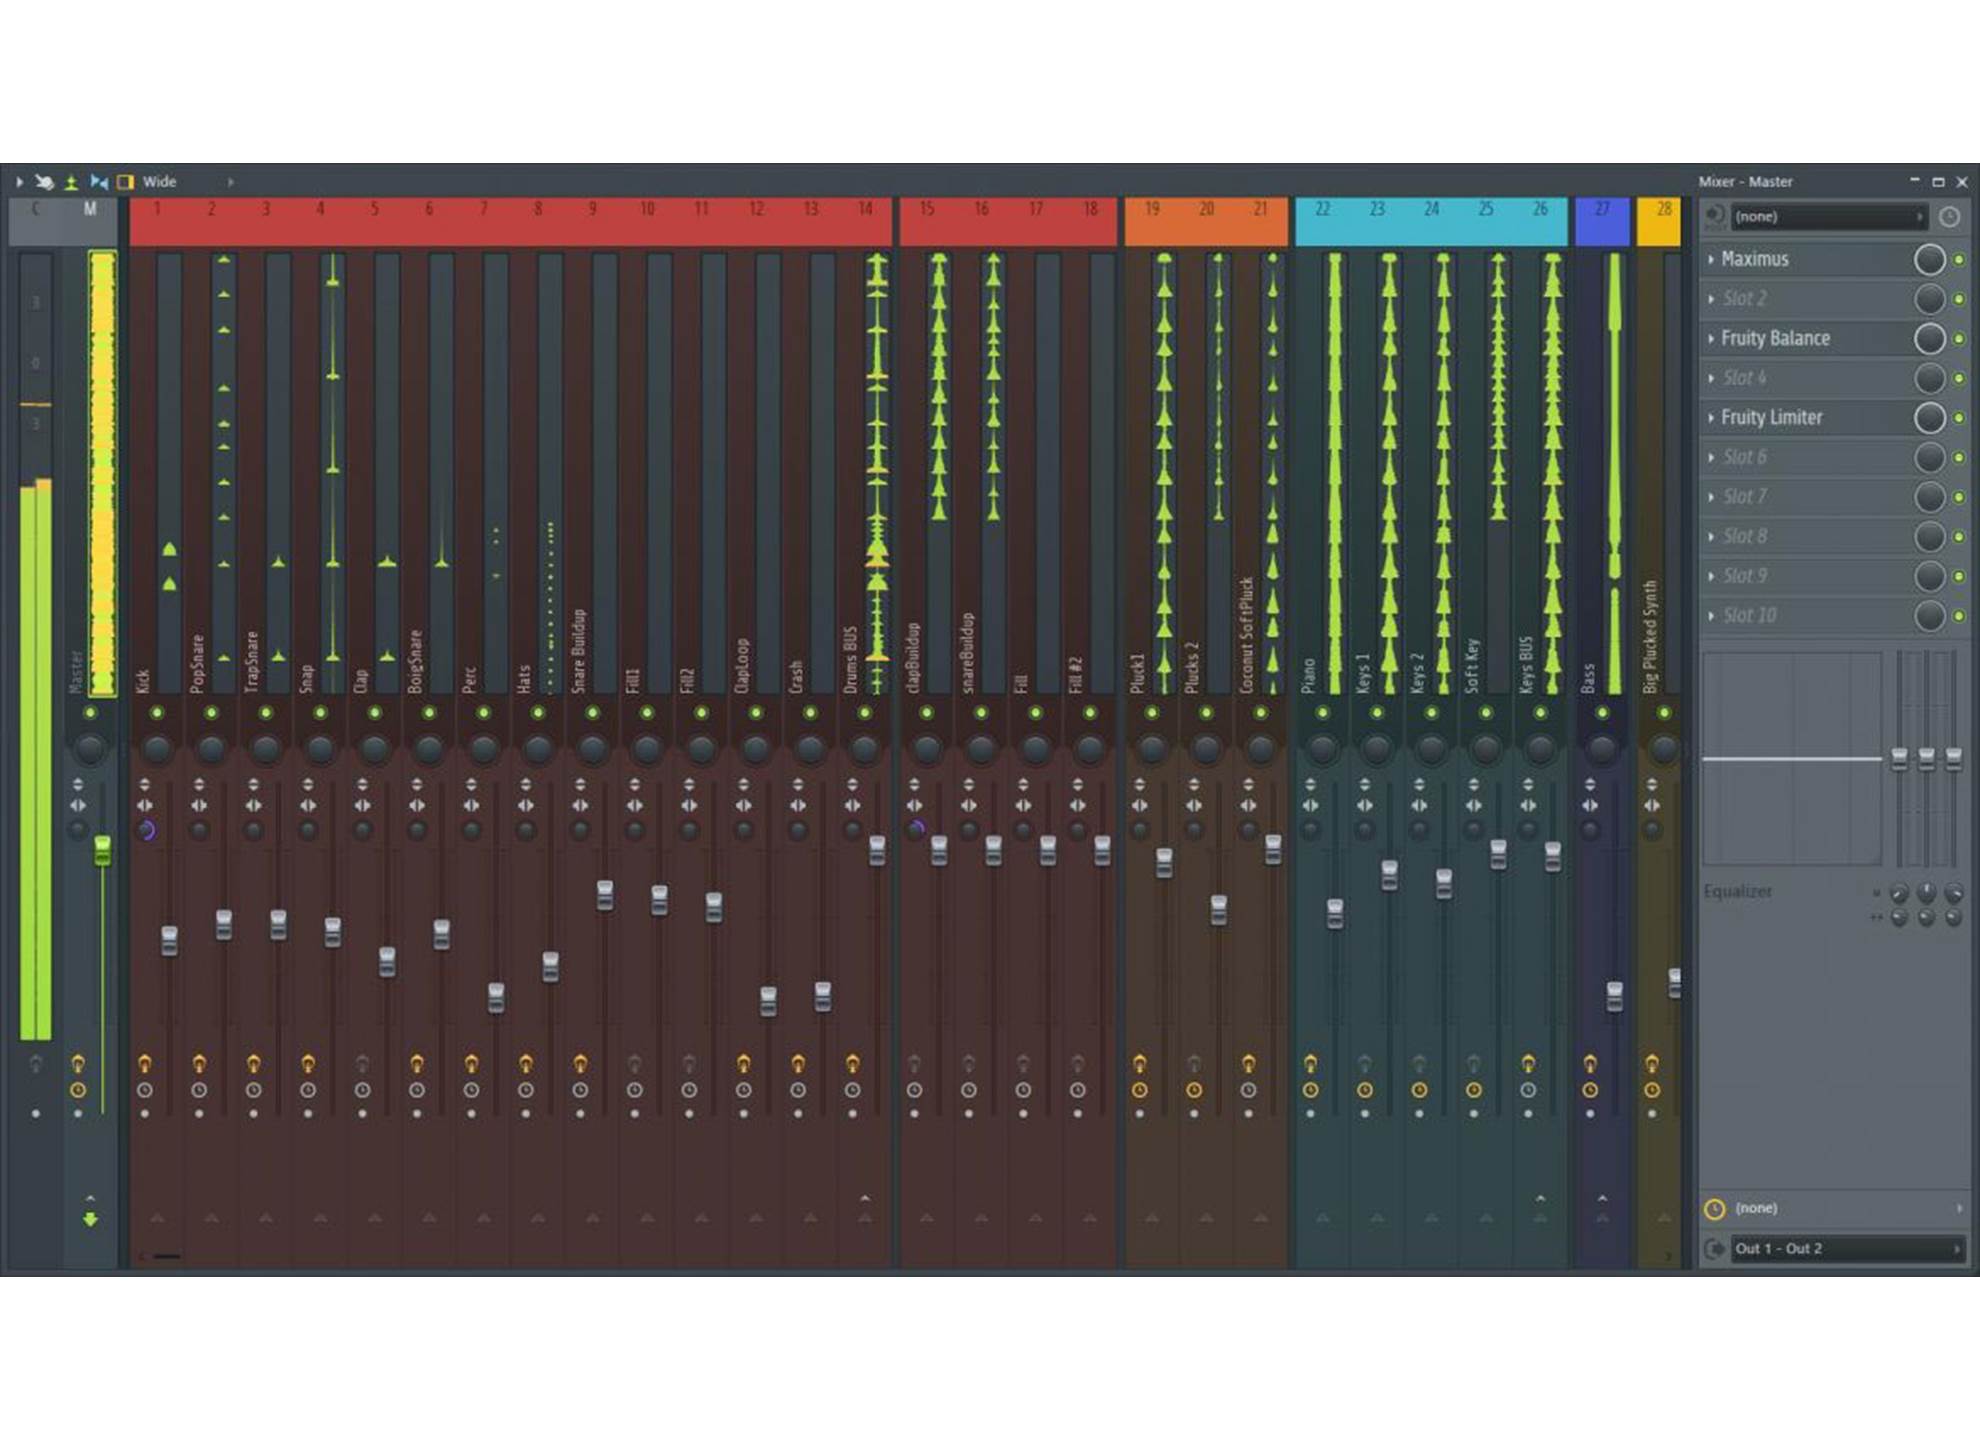Click the multi-touch control hand icon
1980x1440 pixels.
(45, 182)
